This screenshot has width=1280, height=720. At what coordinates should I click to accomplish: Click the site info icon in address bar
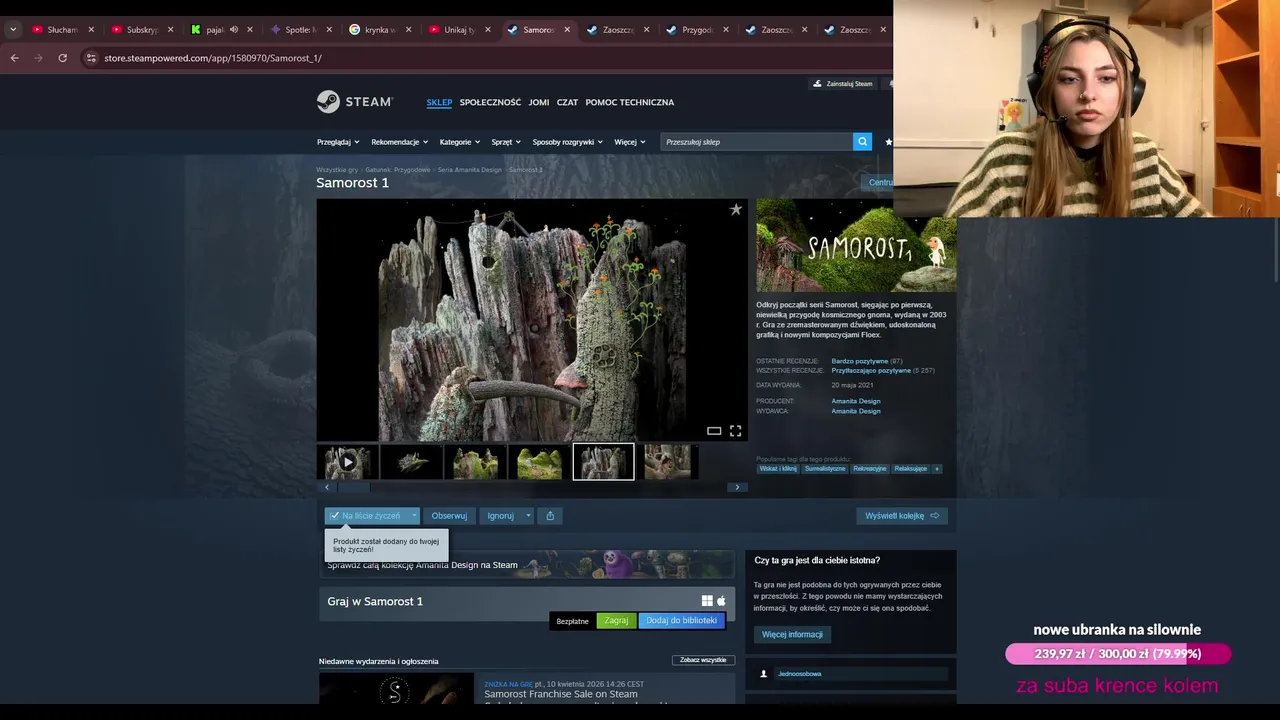pos(91,58)
